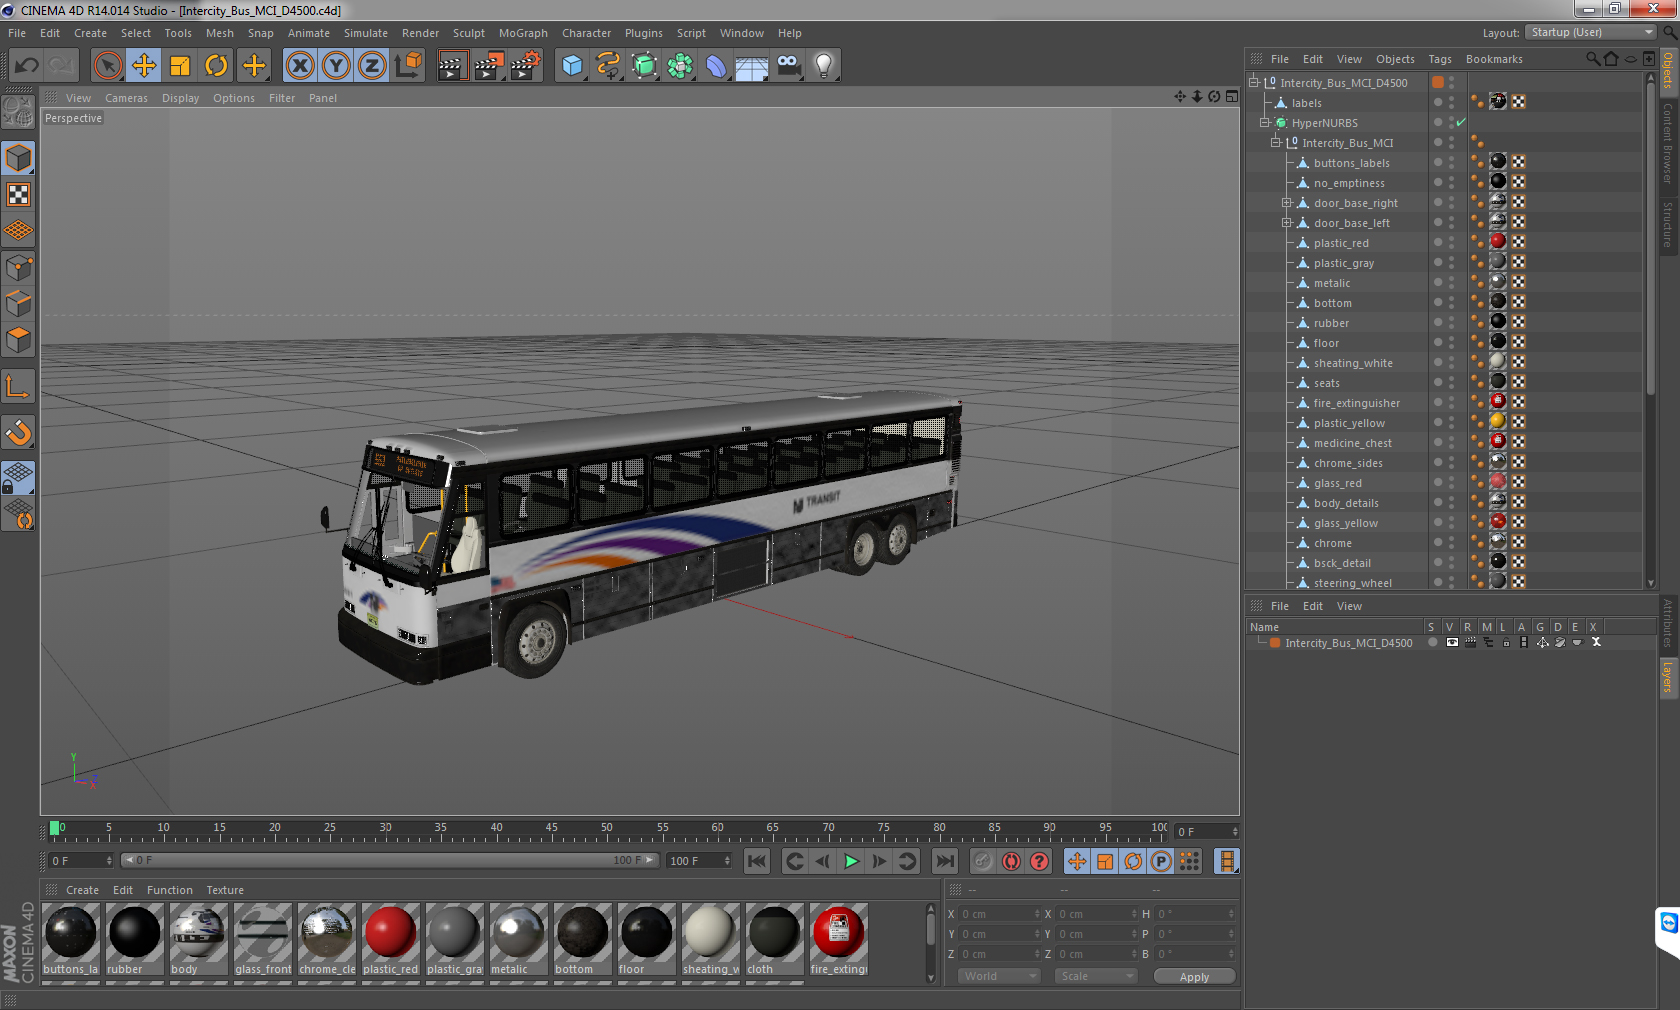Add a light object
This screenshot has width=1680, height=1010.
click(824, 66)
